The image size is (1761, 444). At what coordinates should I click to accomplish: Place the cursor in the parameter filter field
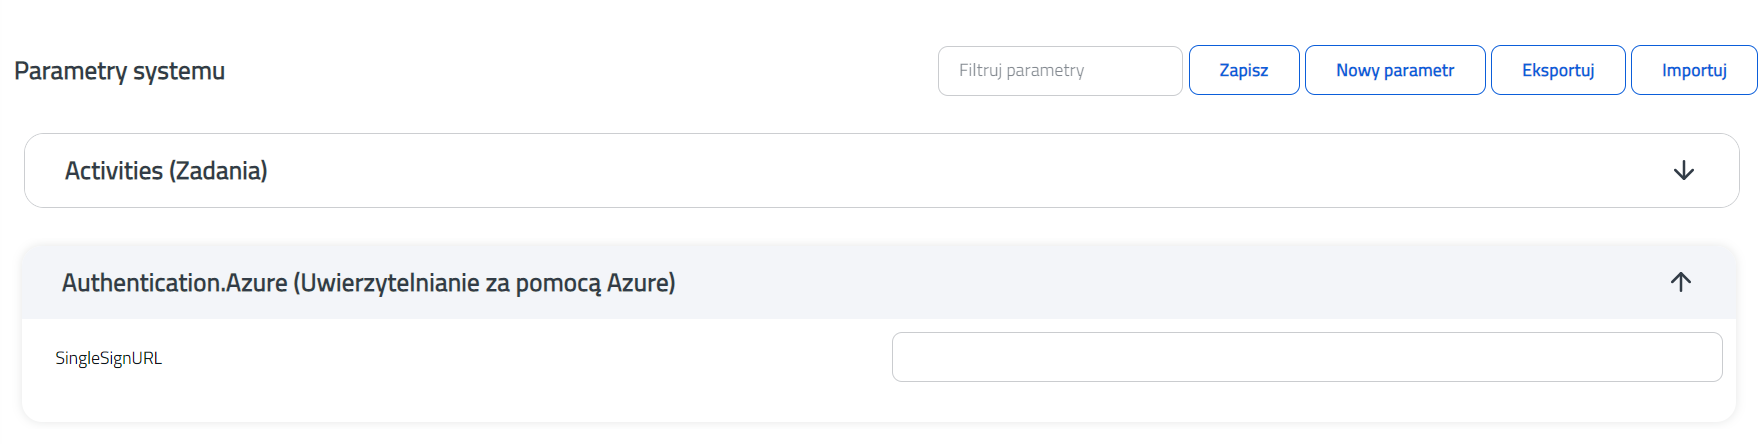[1059, 71]
